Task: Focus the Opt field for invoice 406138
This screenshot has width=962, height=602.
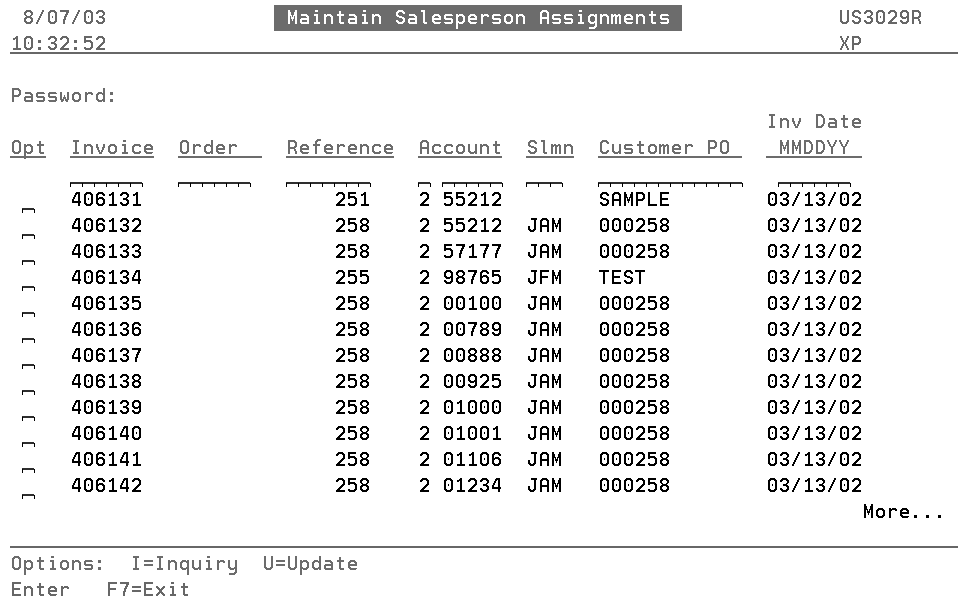Action: pos(28,388)
